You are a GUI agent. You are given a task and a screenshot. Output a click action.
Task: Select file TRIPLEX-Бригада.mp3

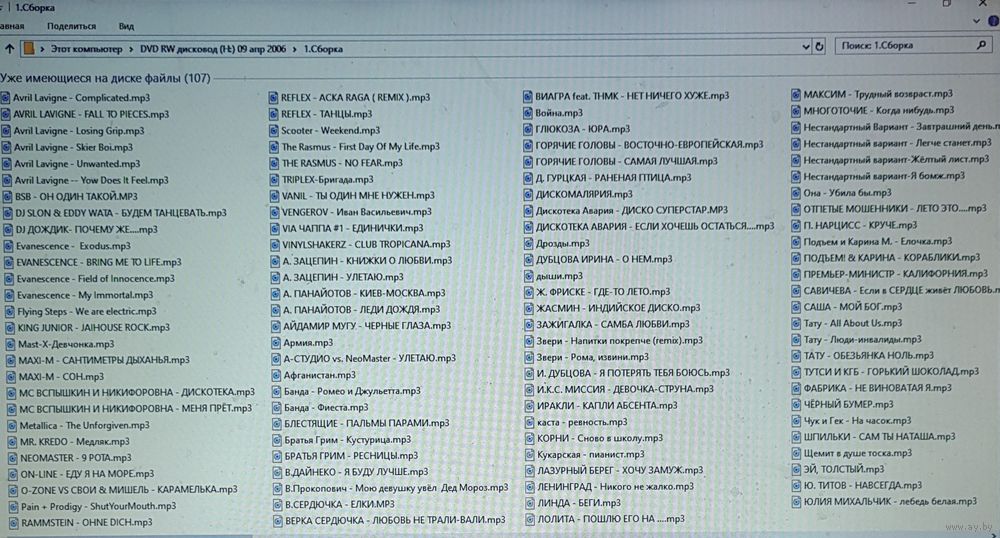point(323,180)
